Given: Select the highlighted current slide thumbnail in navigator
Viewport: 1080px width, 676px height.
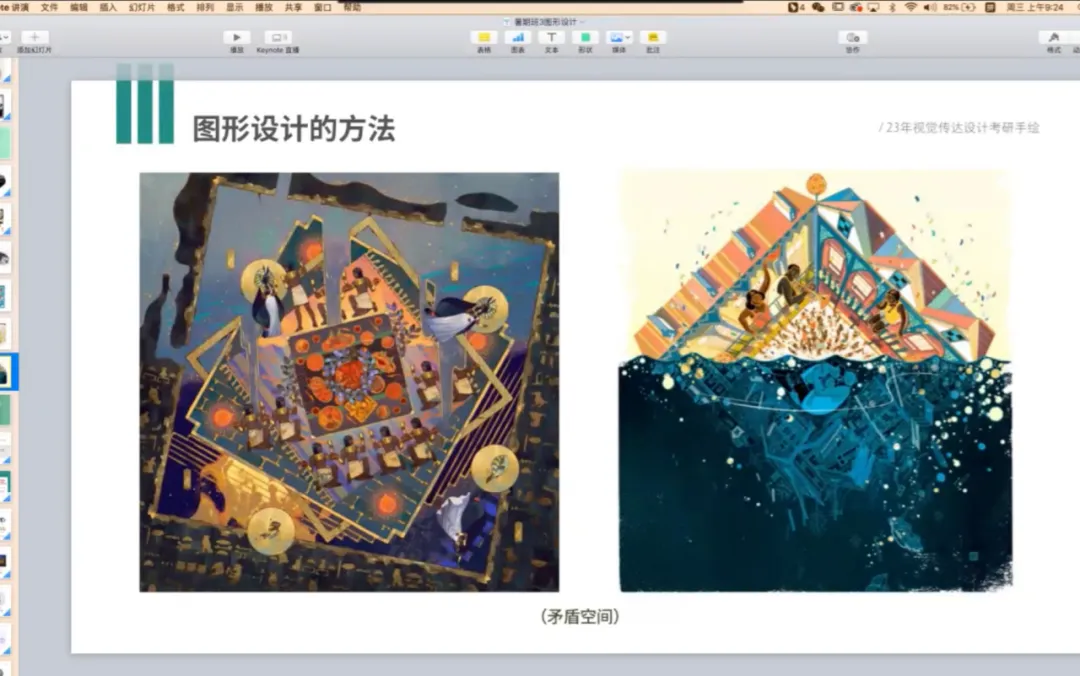Looking at the screenshot, I should pyautogui.click(x=6, y=372).
